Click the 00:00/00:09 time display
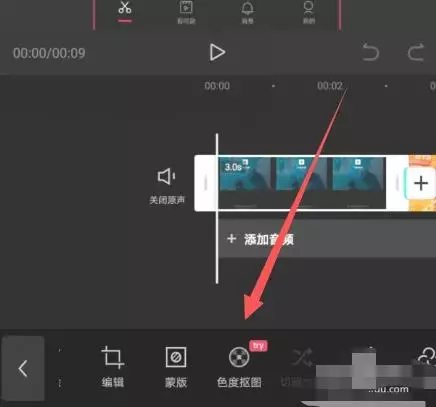 click(x=49, y=53)
